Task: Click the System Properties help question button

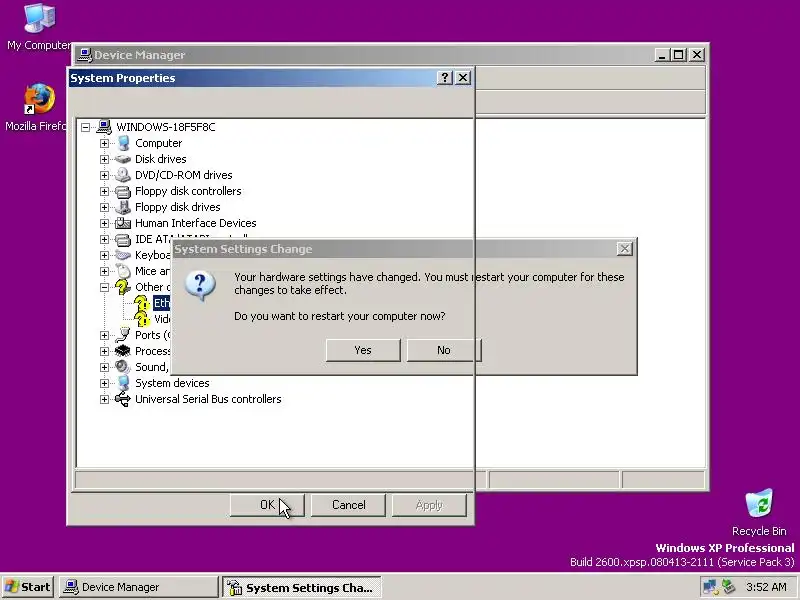Action: tap(445, 78)
